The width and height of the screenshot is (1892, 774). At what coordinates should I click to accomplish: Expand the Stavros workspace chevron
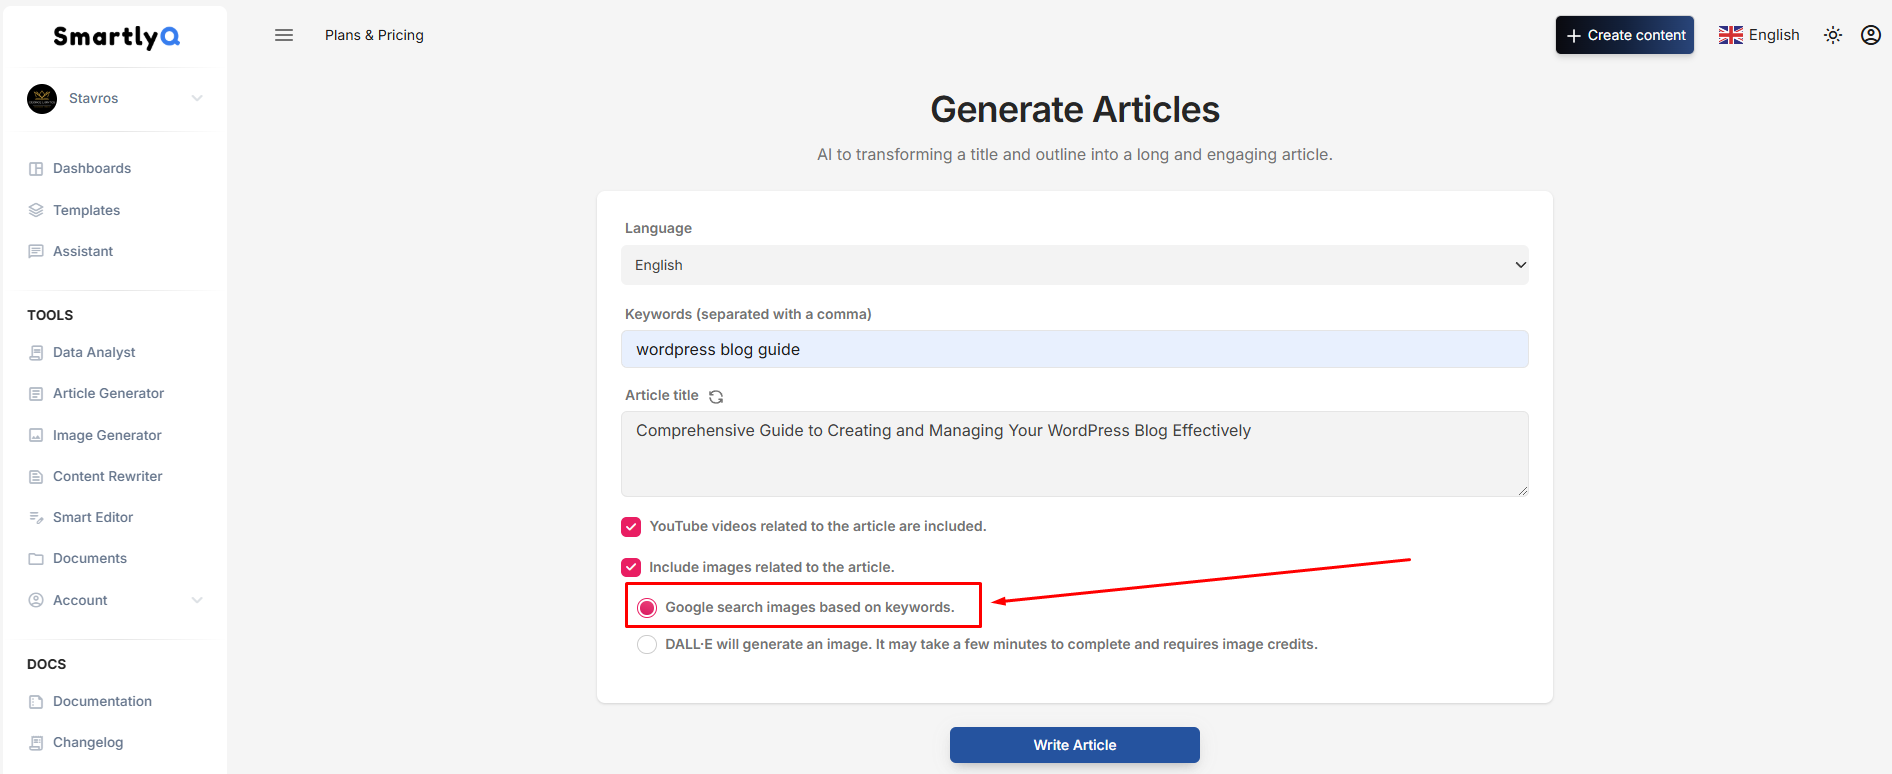197,98
